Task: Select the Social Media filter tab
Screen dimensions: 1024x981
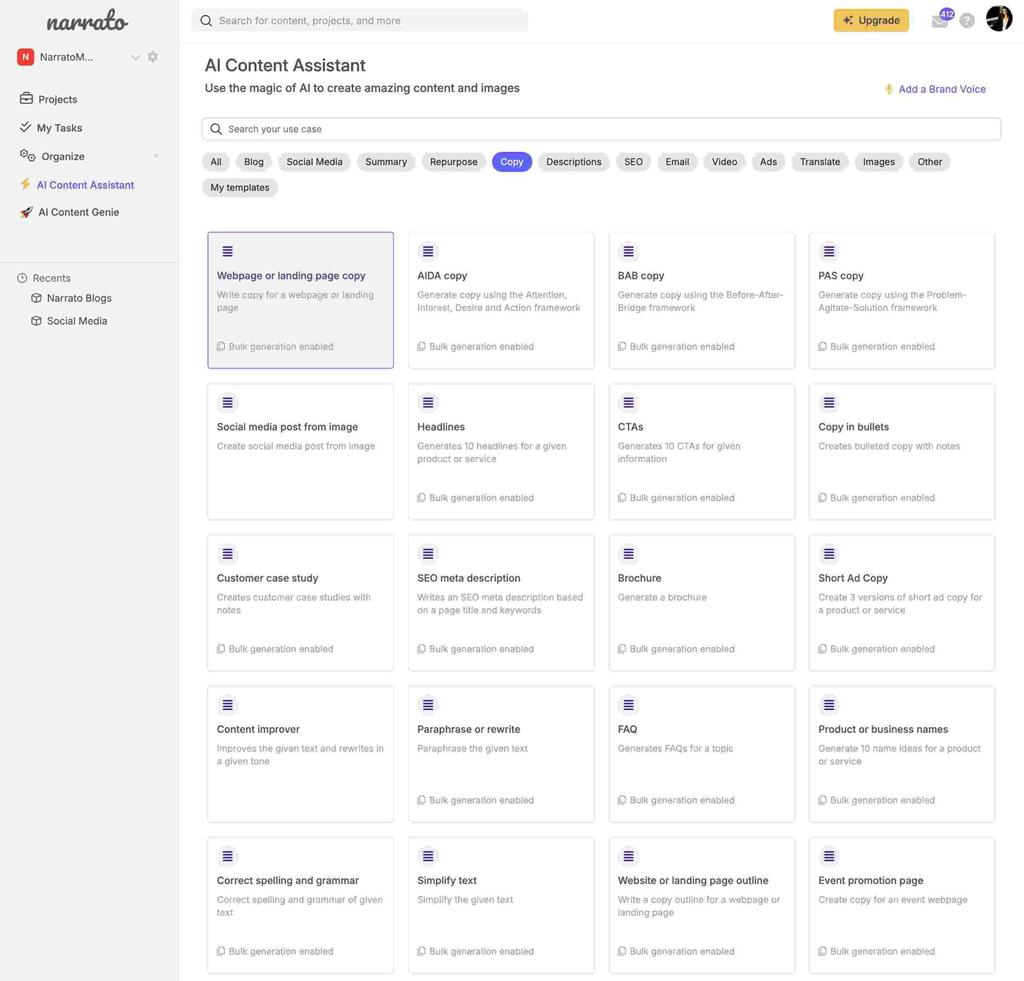Action: [x=314, y=161]
